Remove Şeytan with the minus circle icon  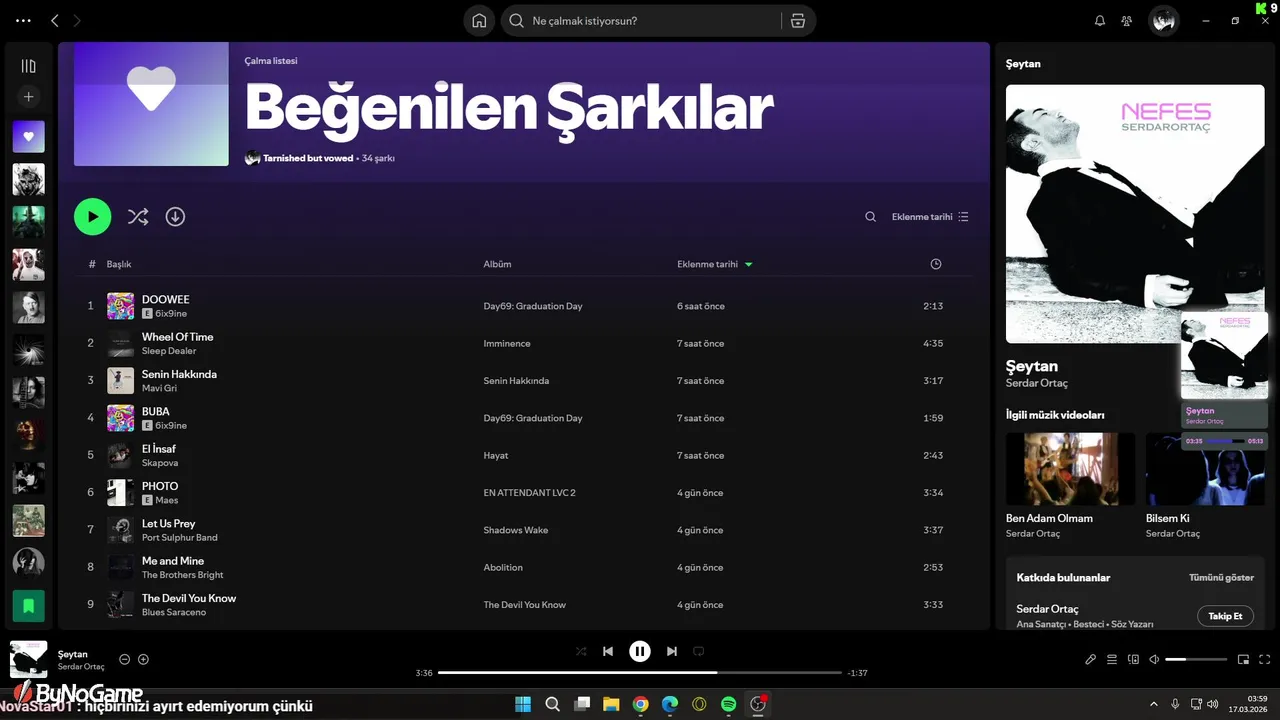(x=125, y=659)
